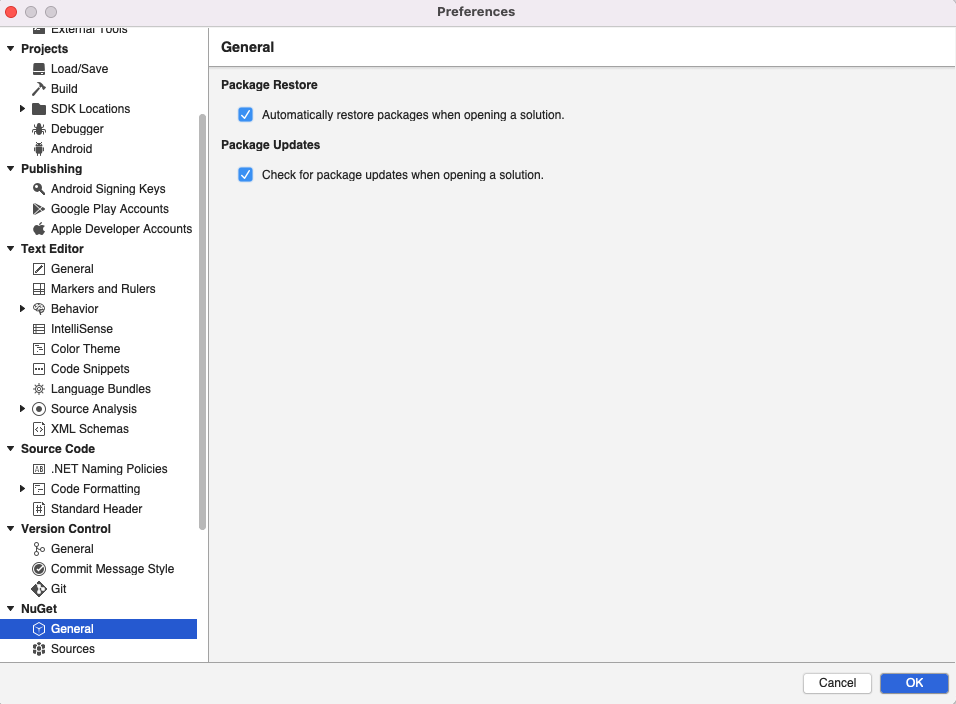Screen dimensions: 956x704
Task: Open Color Theme settings icon
Action: click(x=37, y=348)
